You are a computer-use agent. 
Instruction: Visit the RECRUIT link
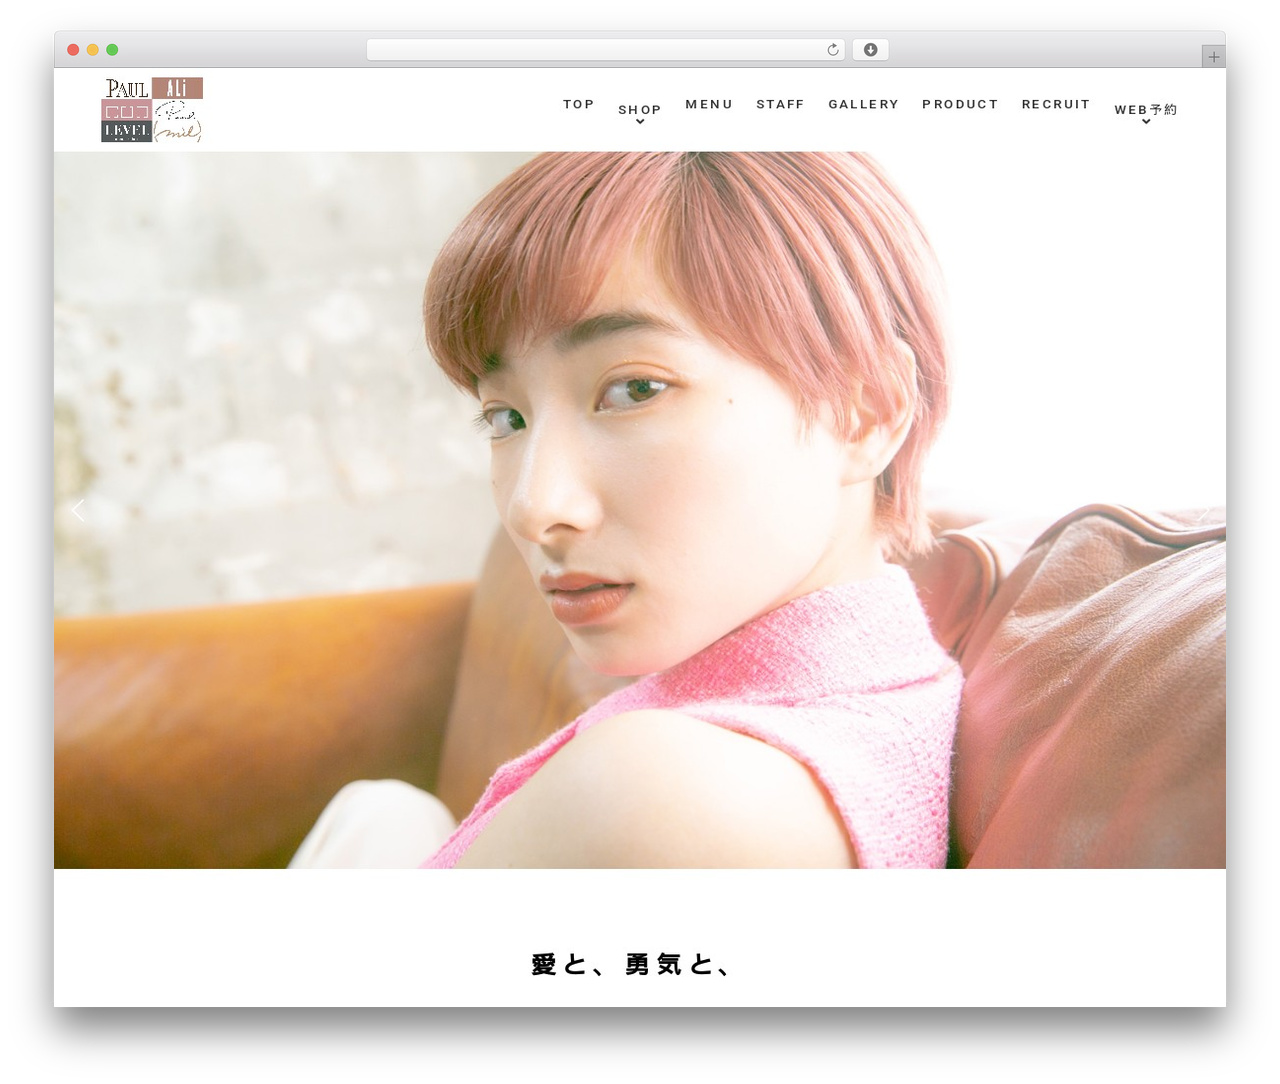pos(1056,104)
